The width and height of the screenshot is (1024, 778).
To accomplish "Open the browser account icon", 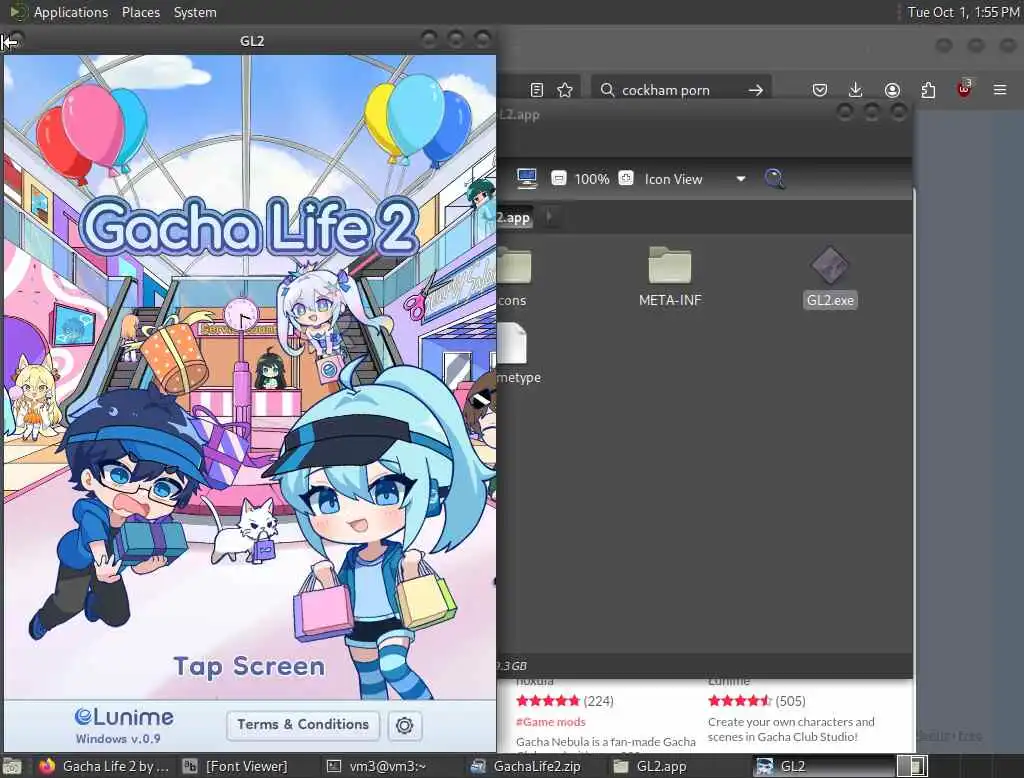I will 892,90.
